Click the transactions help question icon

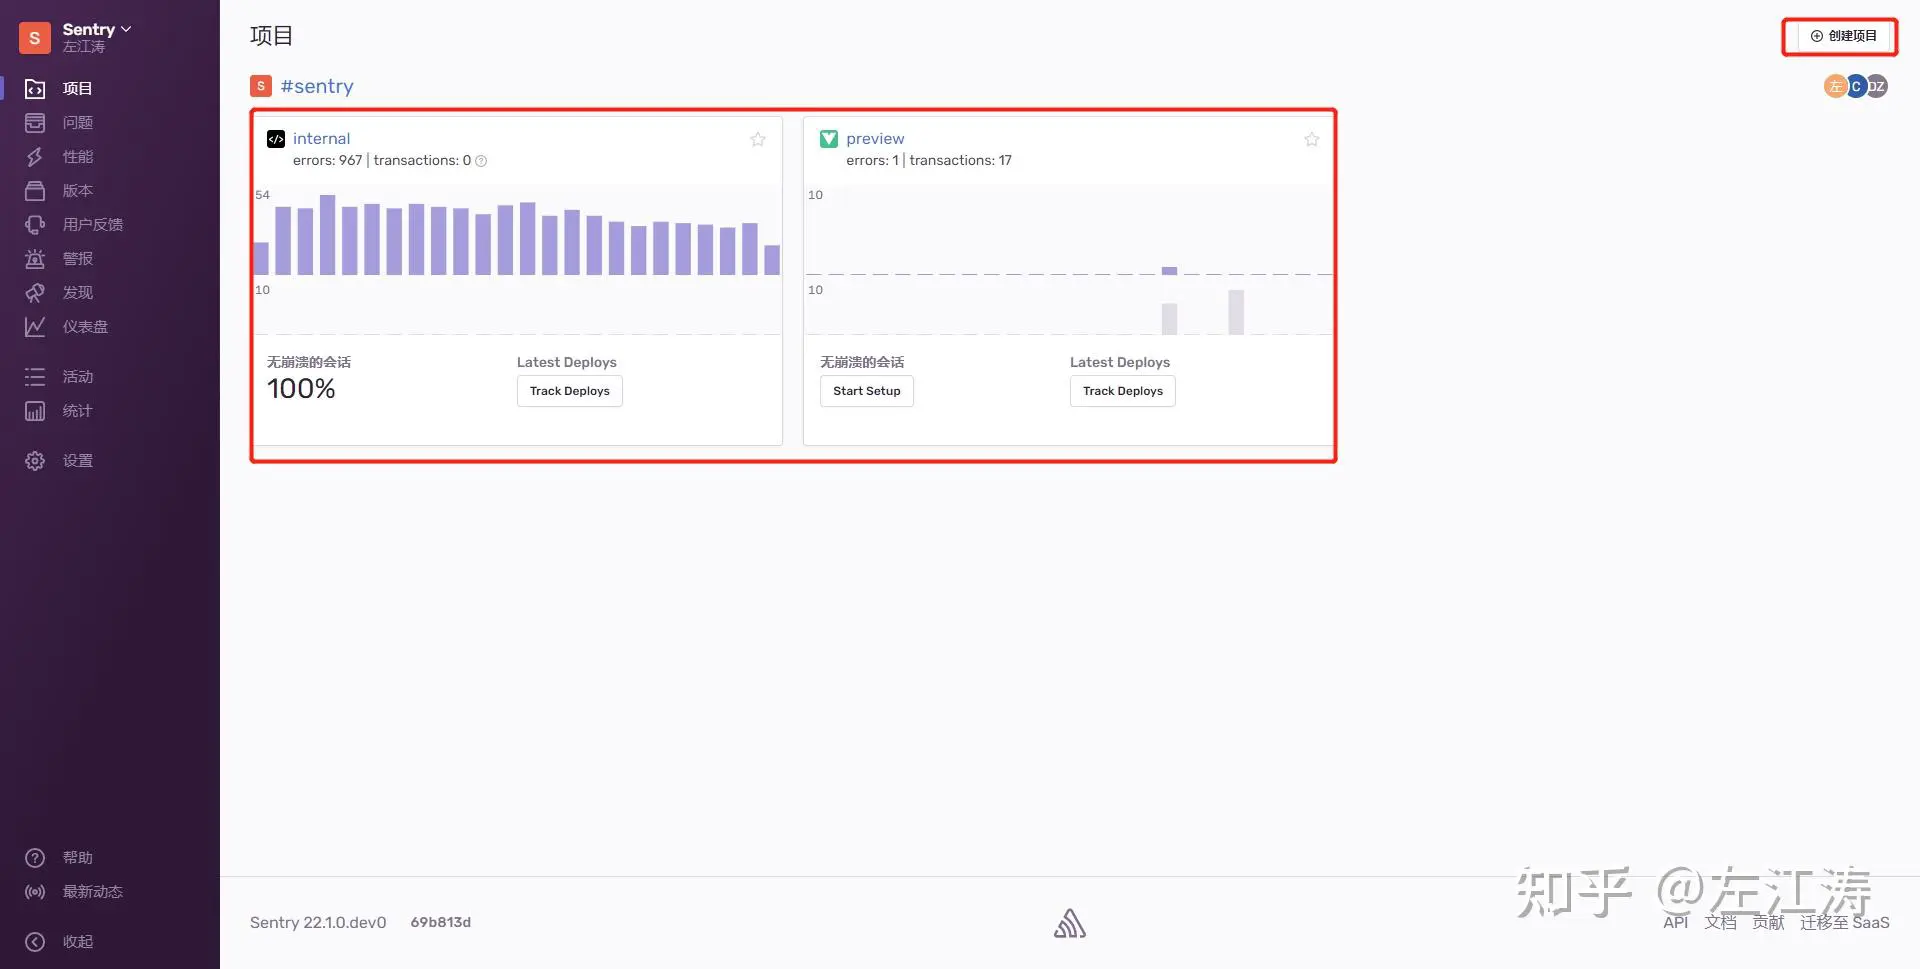point(481,161)
